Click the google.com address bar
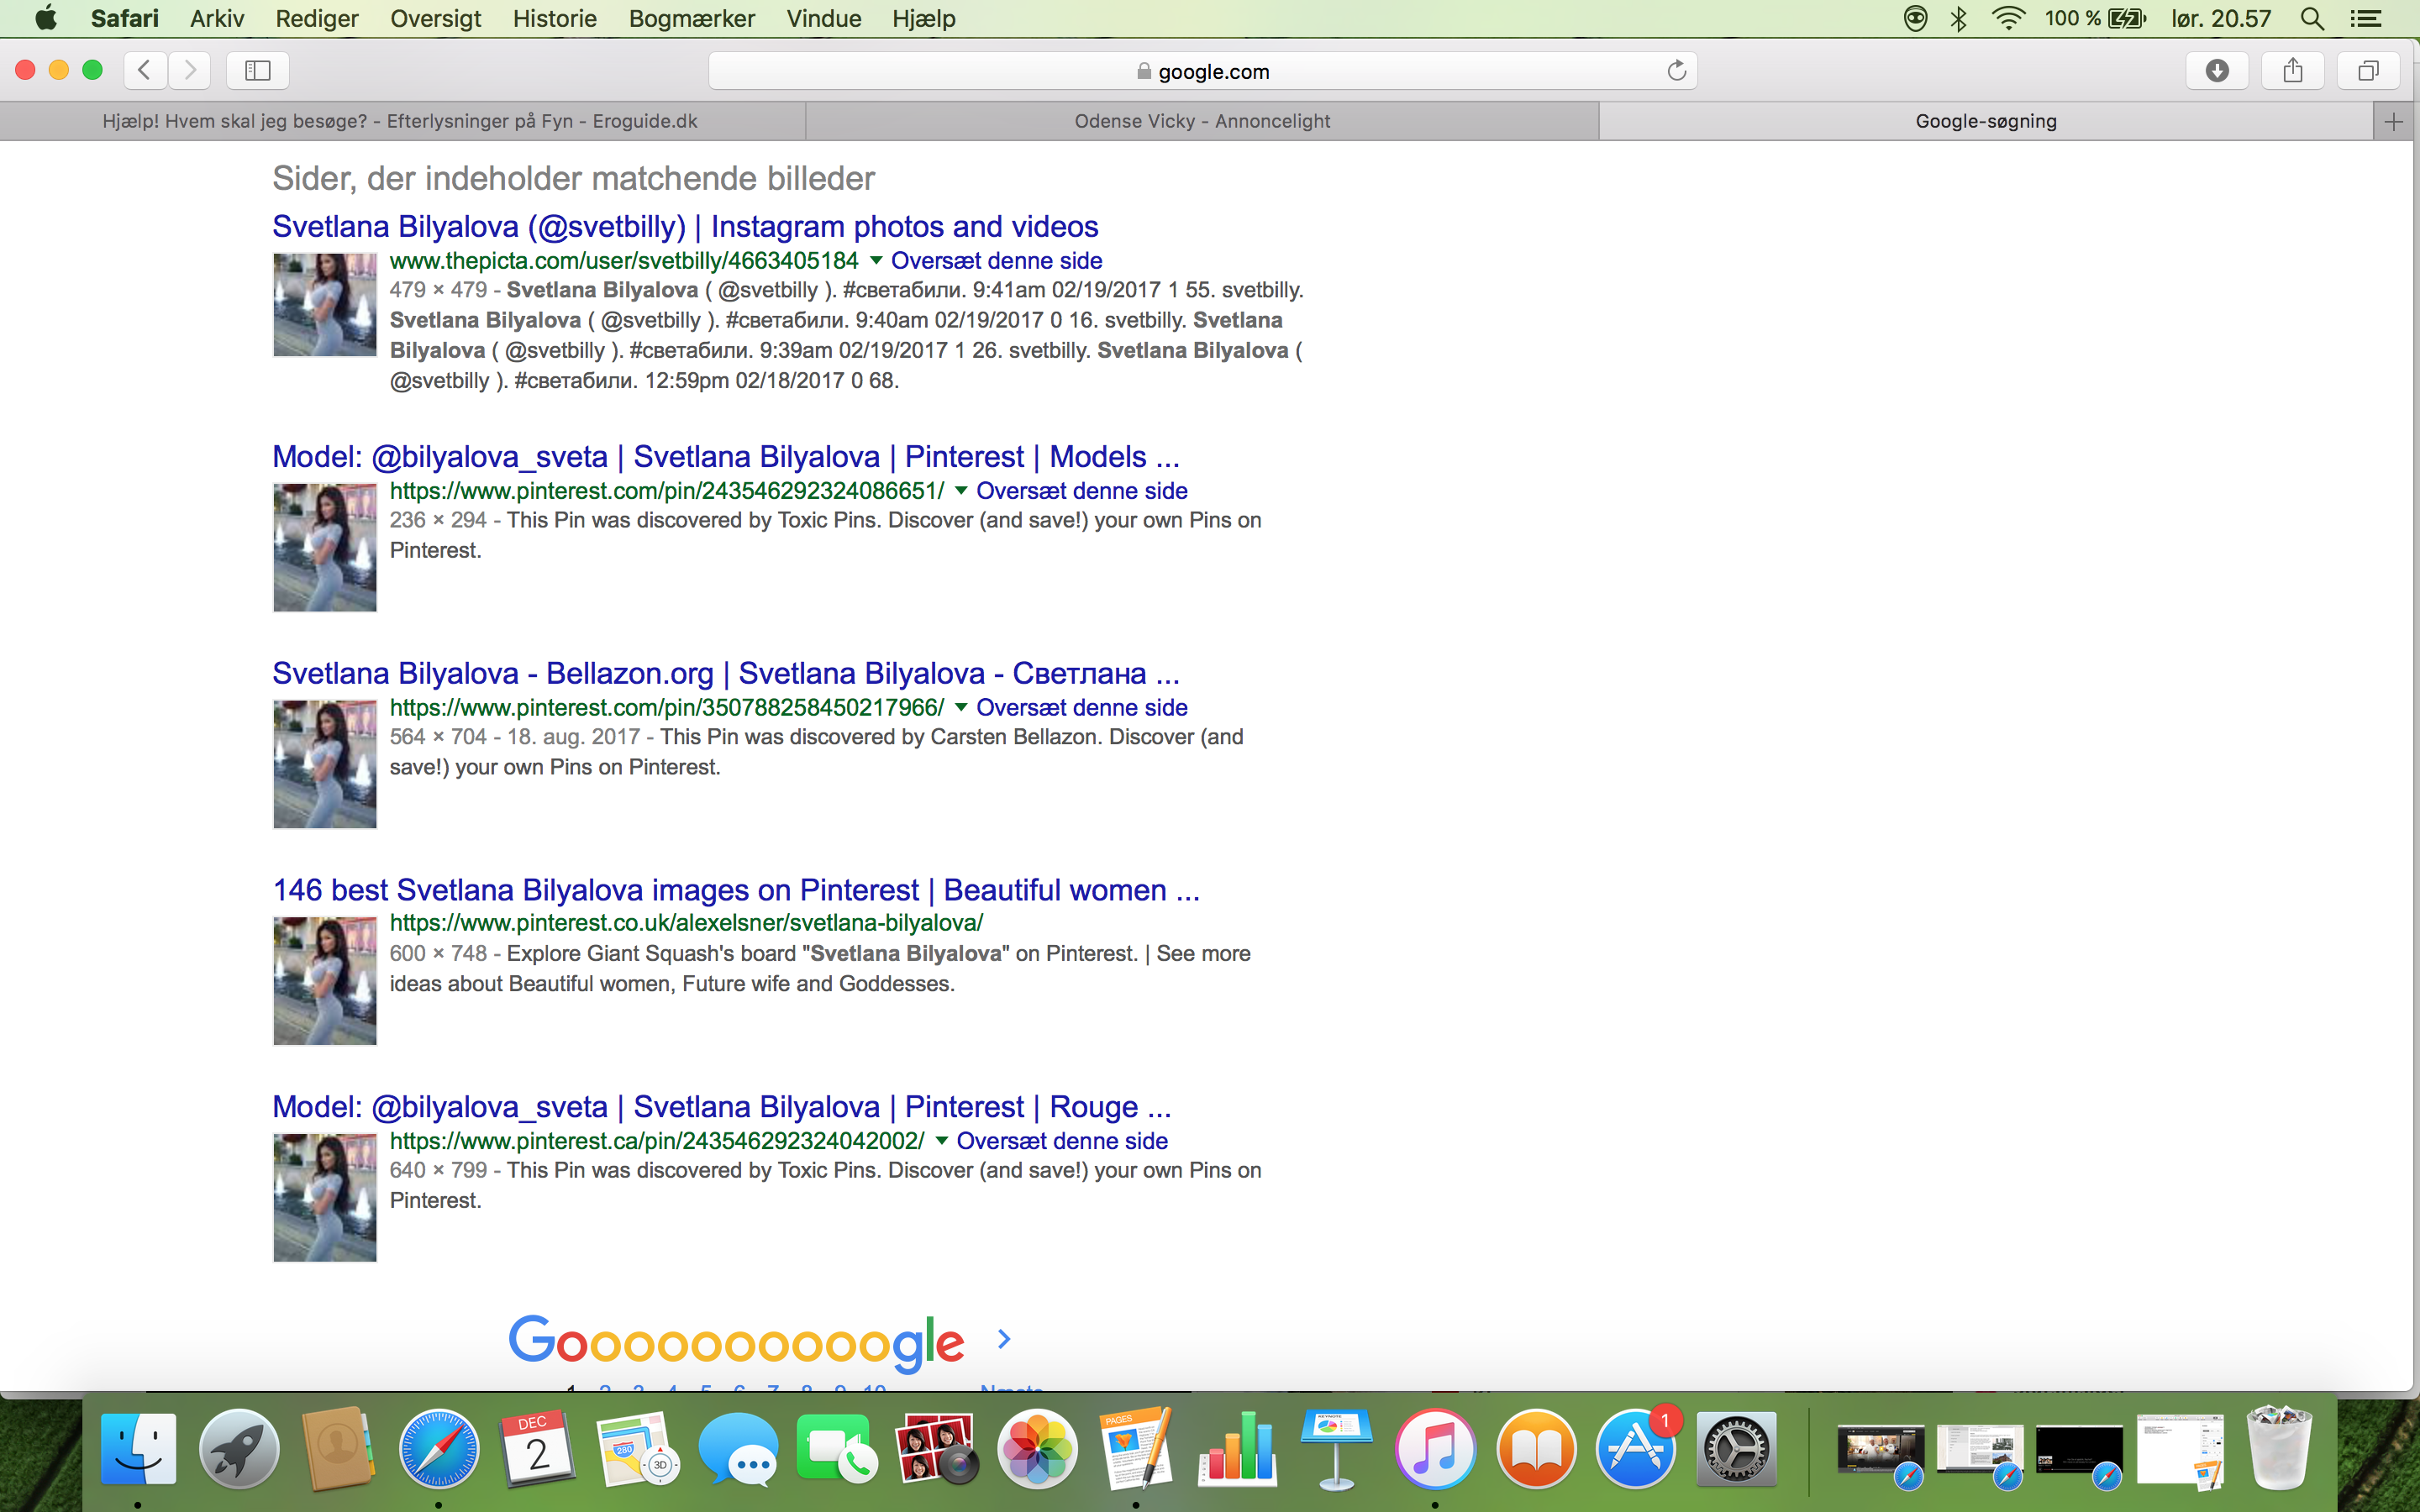2420x1512 pixels. pyautogui.click(x=1203, y=71)
